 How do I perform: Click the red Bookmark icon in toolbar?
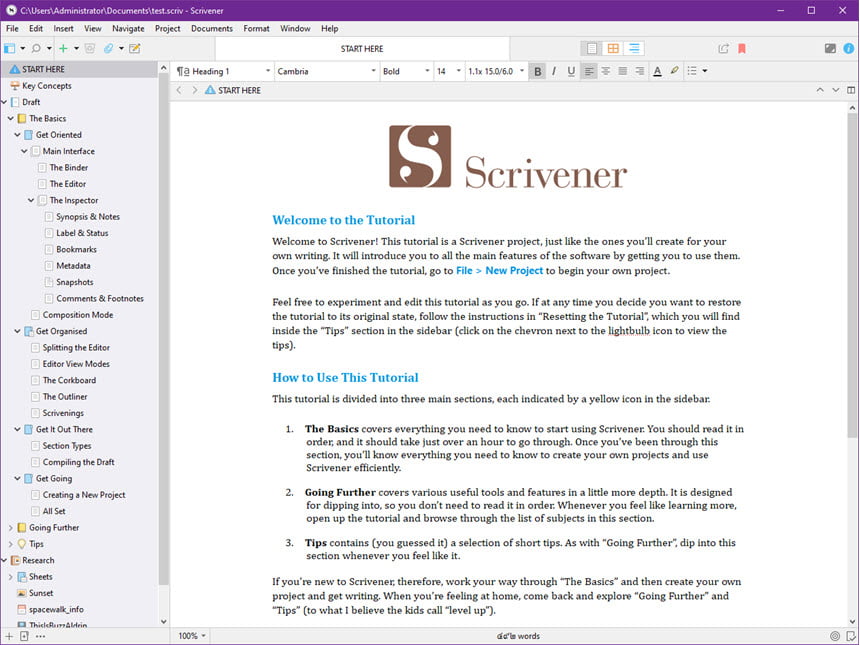point(742,49)
